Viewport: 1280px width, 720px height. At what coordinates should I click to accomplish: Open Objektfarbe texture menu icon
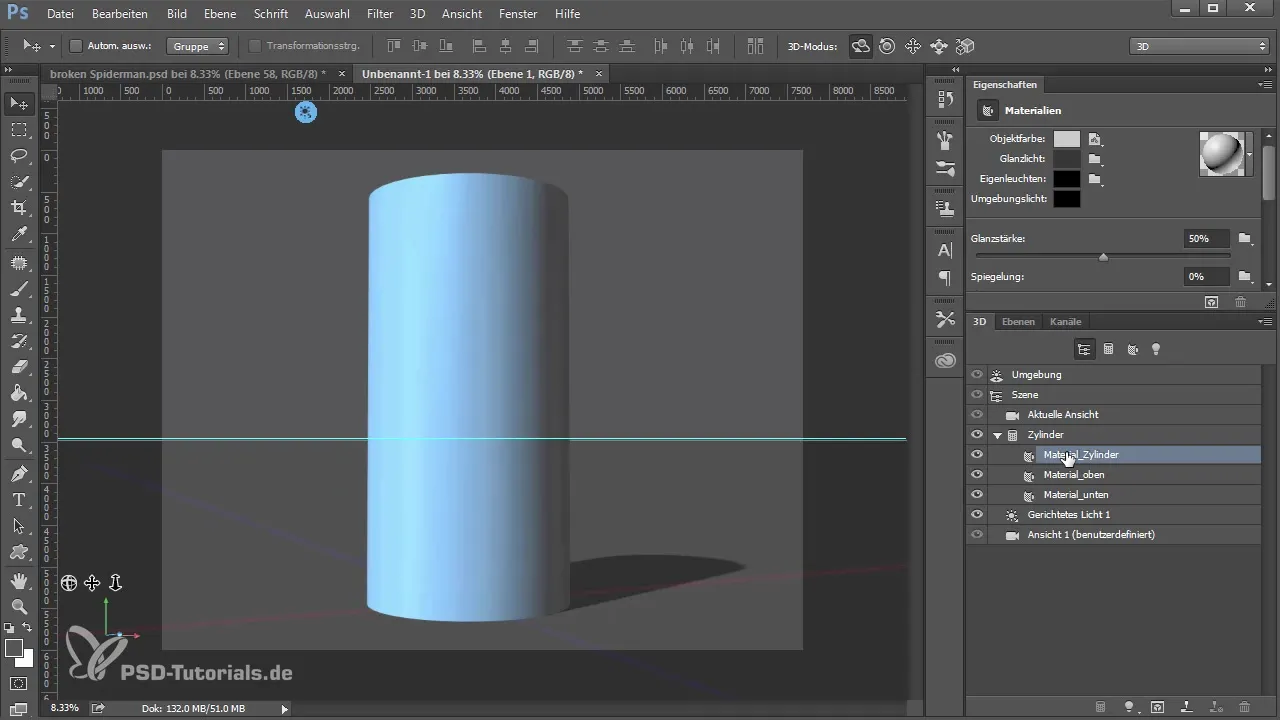pyautogui.click(x=1095, y=139)
